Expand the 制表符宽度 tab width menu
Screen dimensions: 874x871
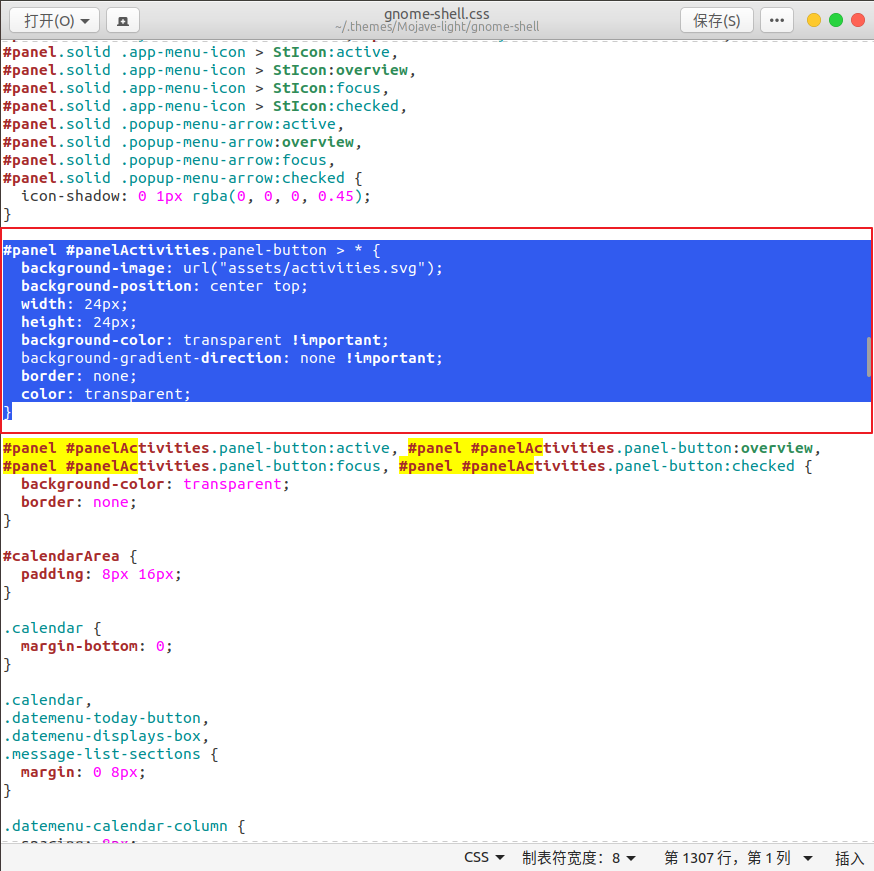coord(578,858)
